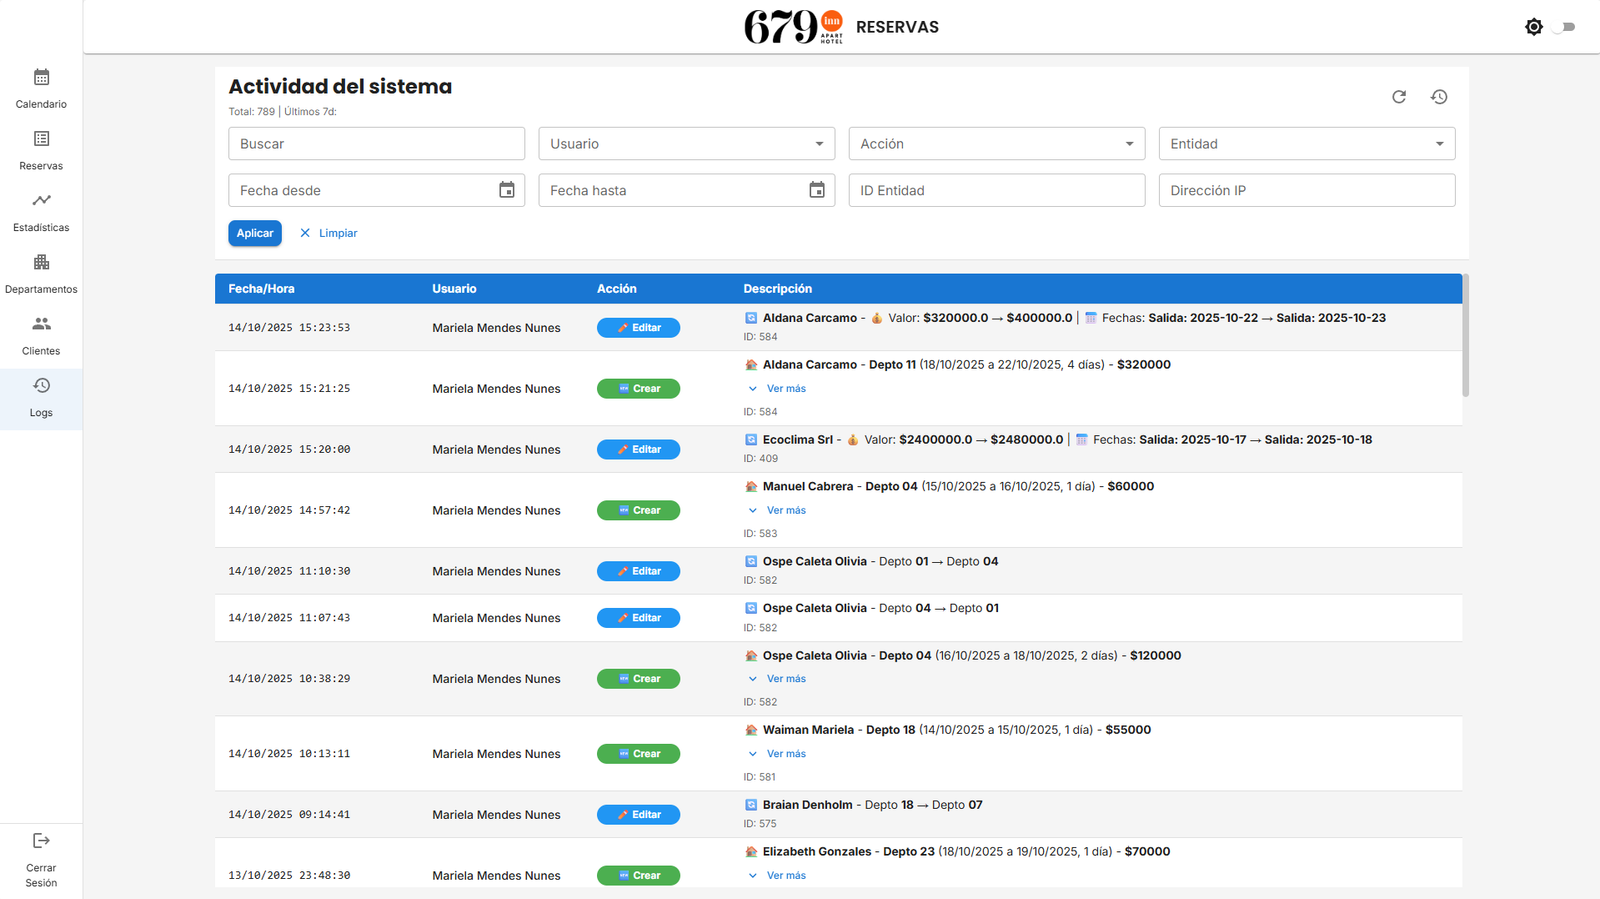Focus the Dirección IP input field
Viewport: 1600px width, 899px height.
[x=1306, y=190]
